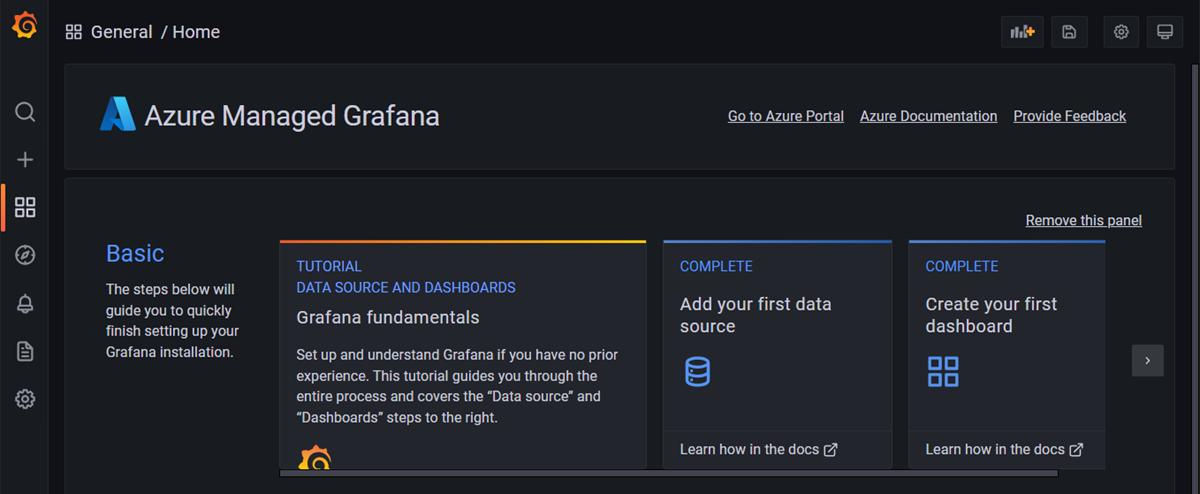Open the Dashboards grid icon in sidebar
Image resolution: width=1200 pixels, height=494 pixels.
point(25,207)
